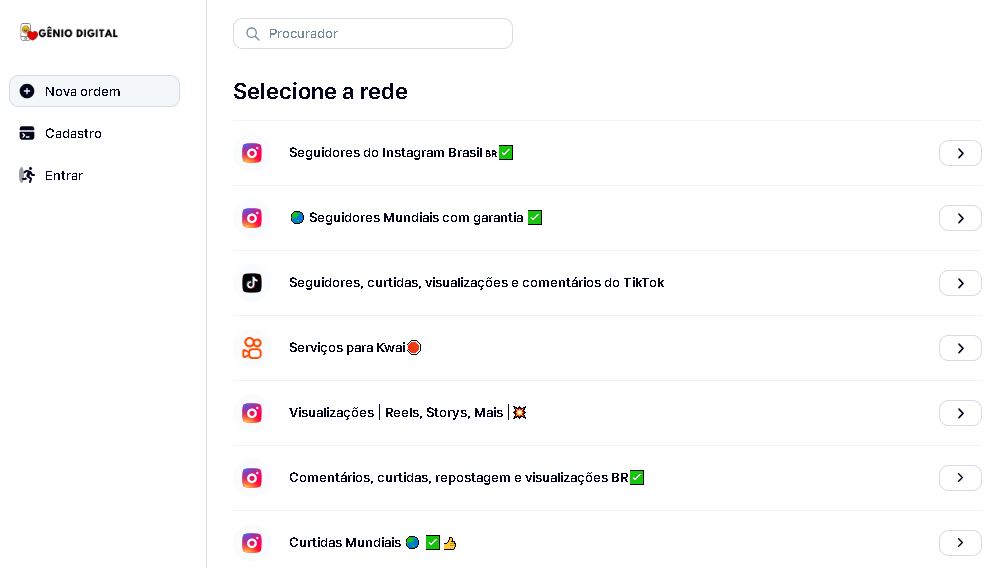
Task: Expand Seguidores Mundiais com garantia chevron
Action: coord(960,218)
